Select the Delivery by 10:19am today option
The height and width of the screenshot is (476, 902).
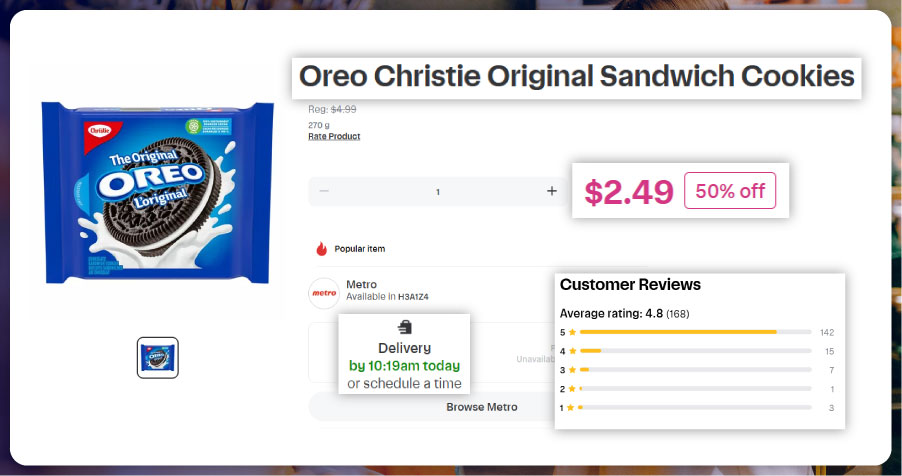click(404, 366)
